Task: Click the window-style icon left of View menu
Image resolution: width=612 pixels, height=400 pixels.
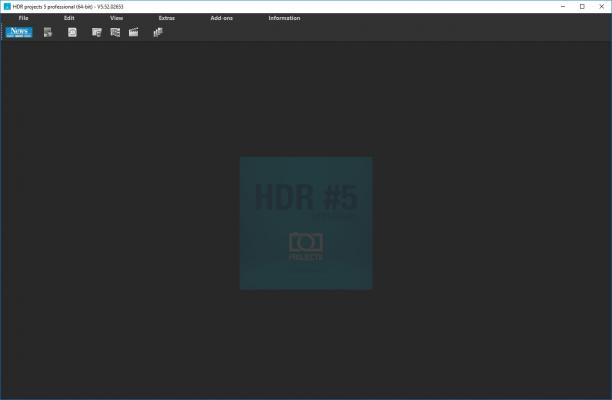Action: 96,32
